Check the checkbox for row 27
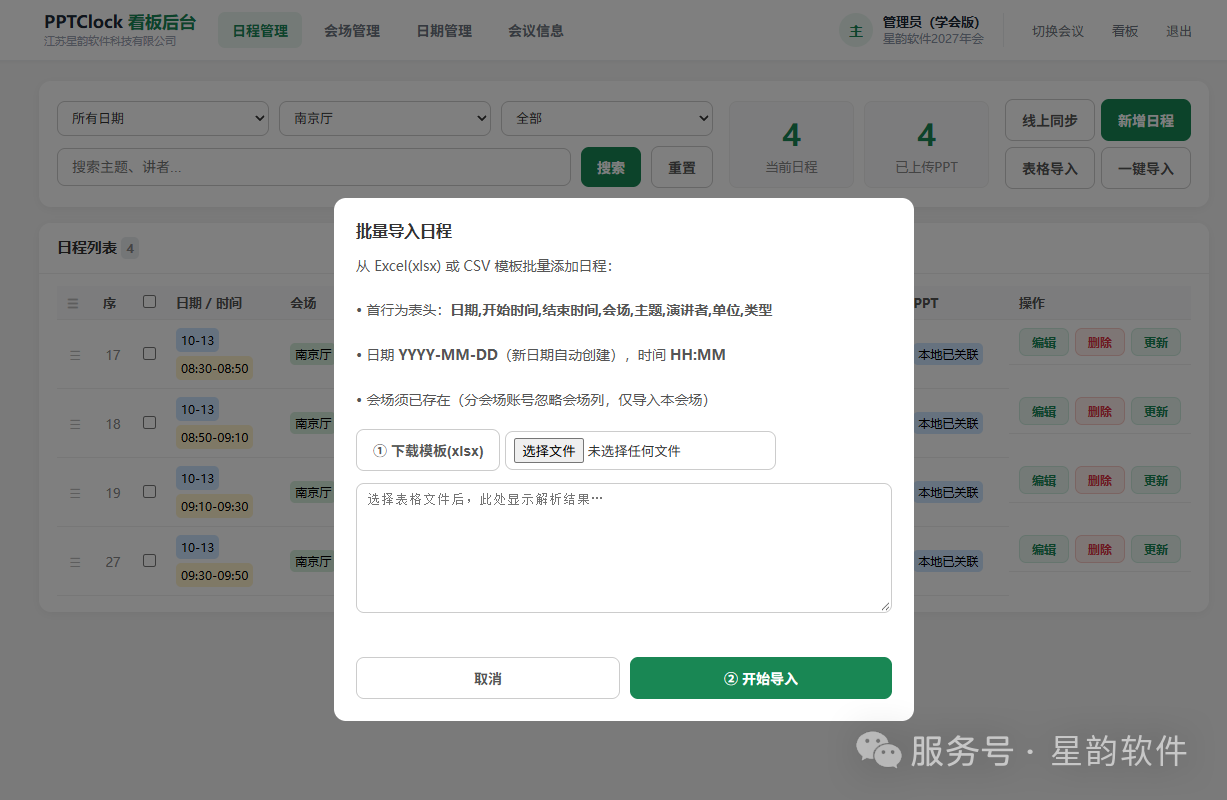The height and width of the screenshot is (800, 1227). pyautogui.click(x=149, y=560)
